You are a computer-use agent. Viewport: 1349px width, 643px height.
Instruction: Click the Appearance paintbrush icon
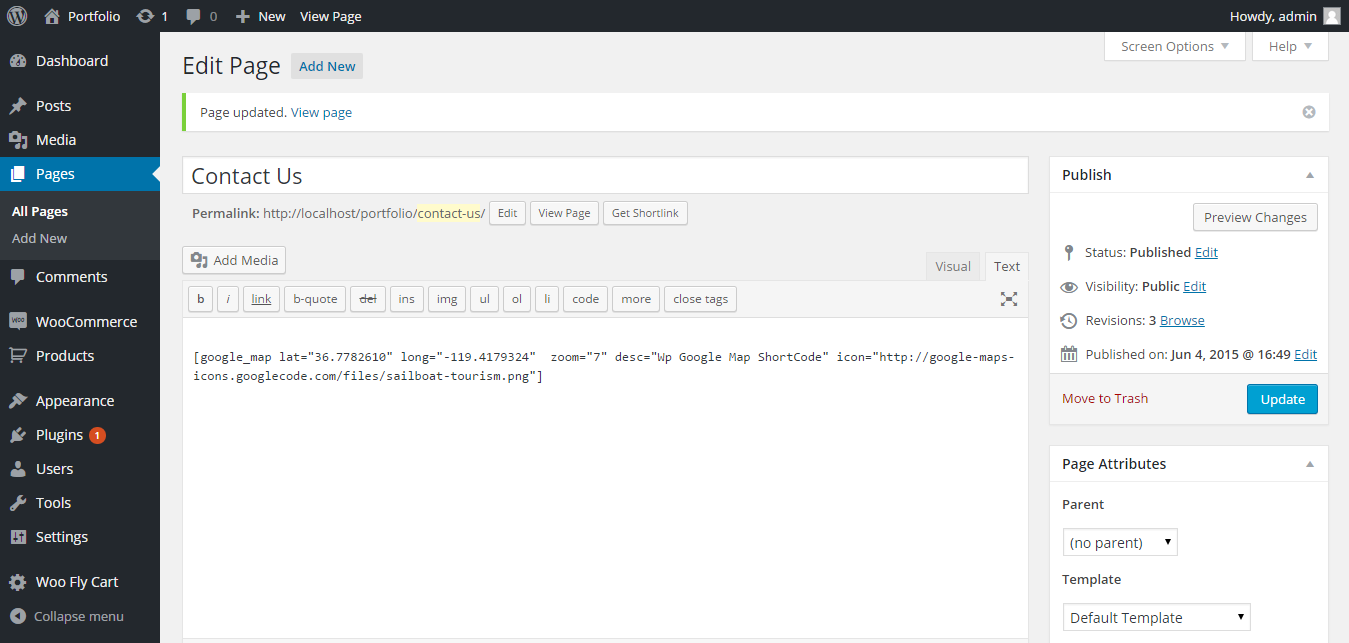(18, 401)
